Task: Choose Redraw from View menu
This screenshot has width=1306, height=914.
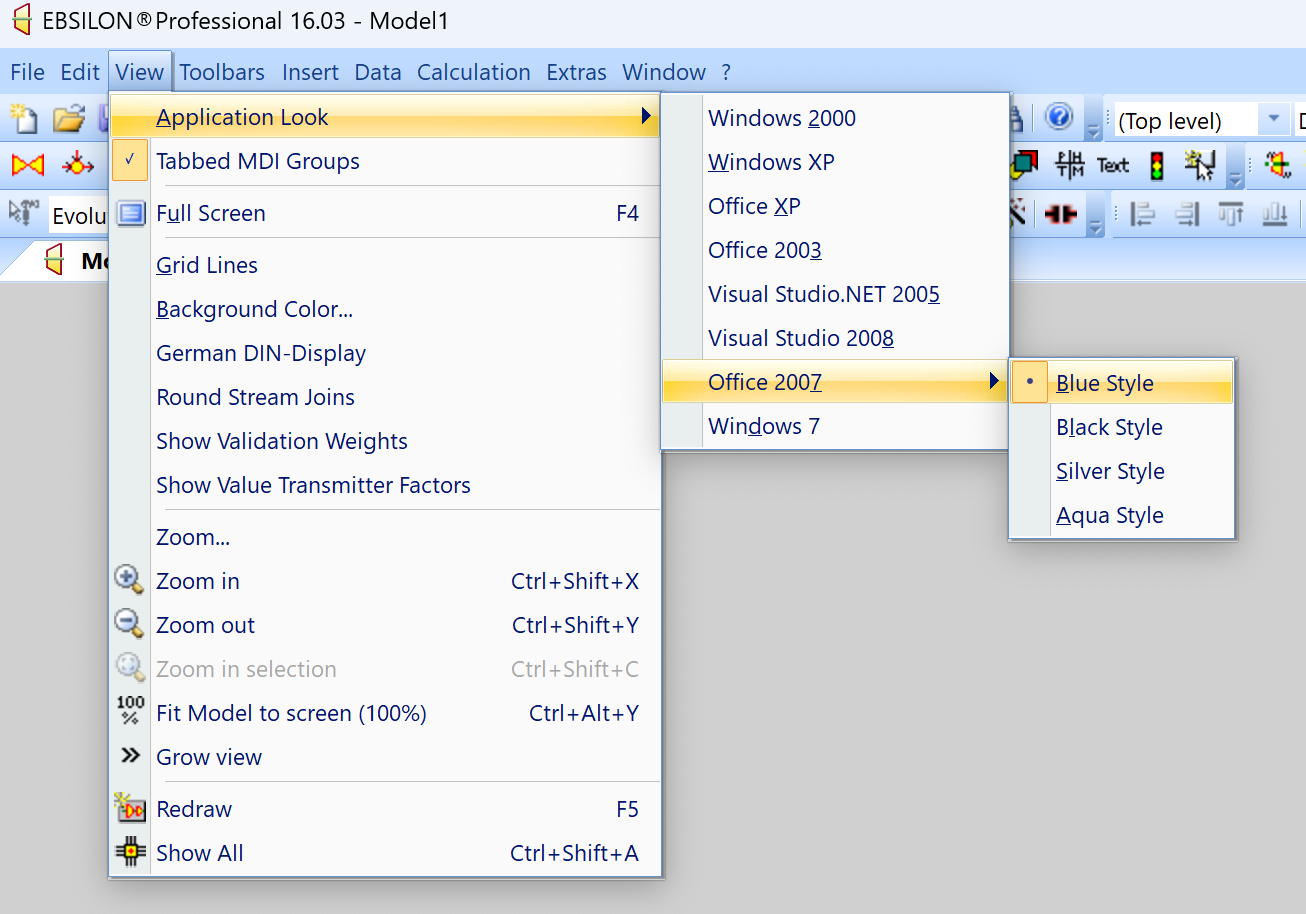Action: [x=385, y=809]
